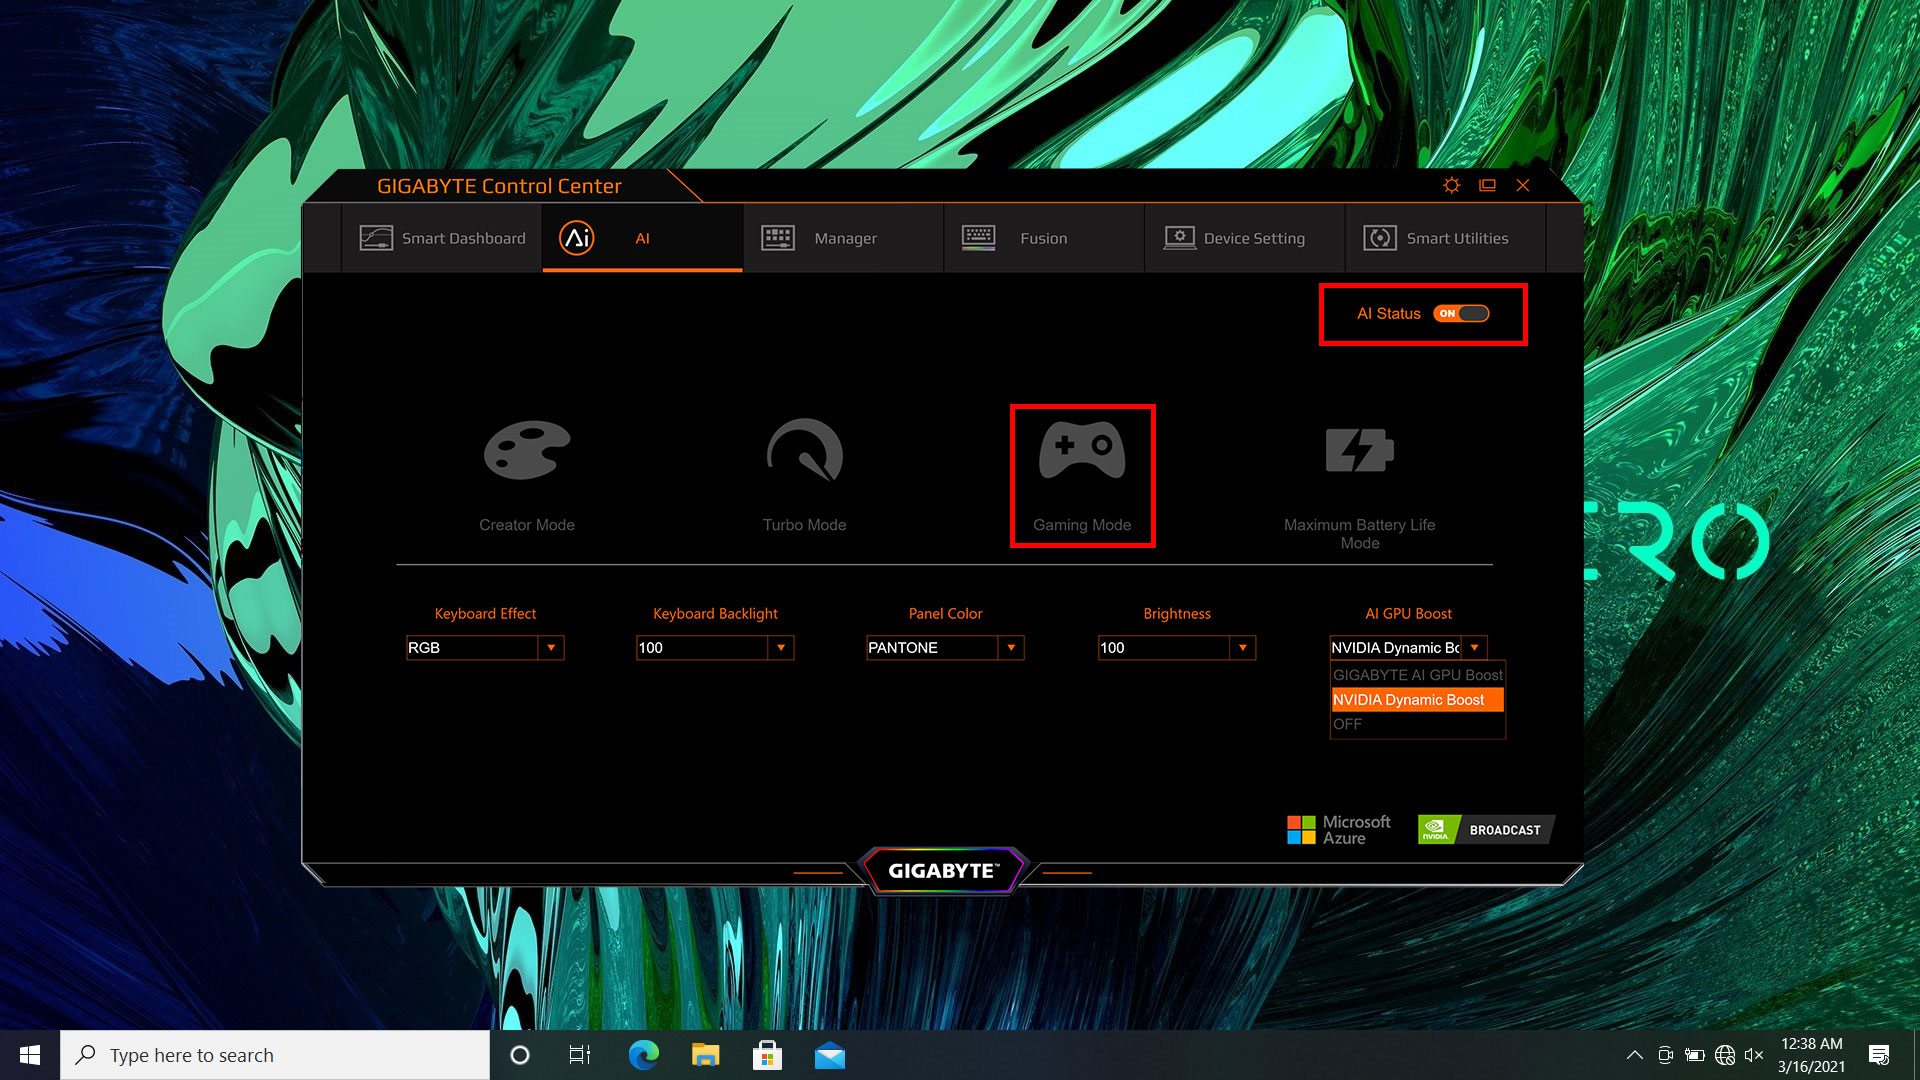Open Task View on taskbar
Image resolution: width=1920 pixels, height=1080 pixels.
tap(580, 1055)
